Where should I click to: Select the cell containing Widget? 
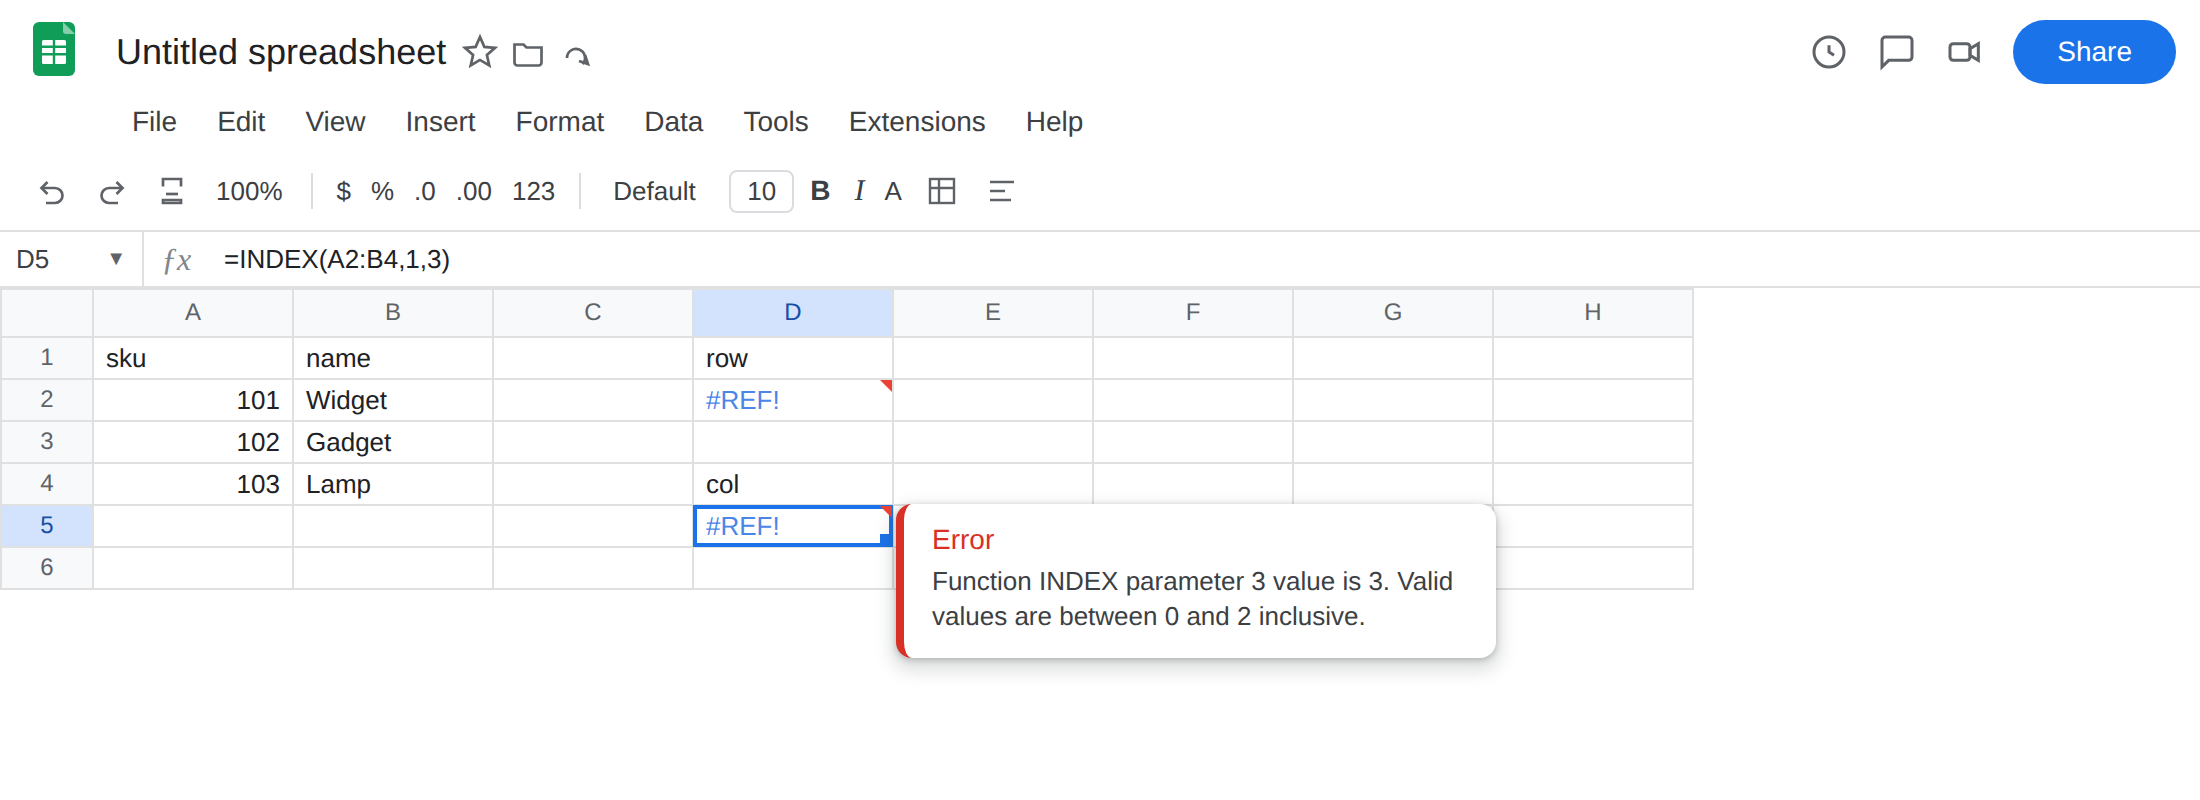393,400
